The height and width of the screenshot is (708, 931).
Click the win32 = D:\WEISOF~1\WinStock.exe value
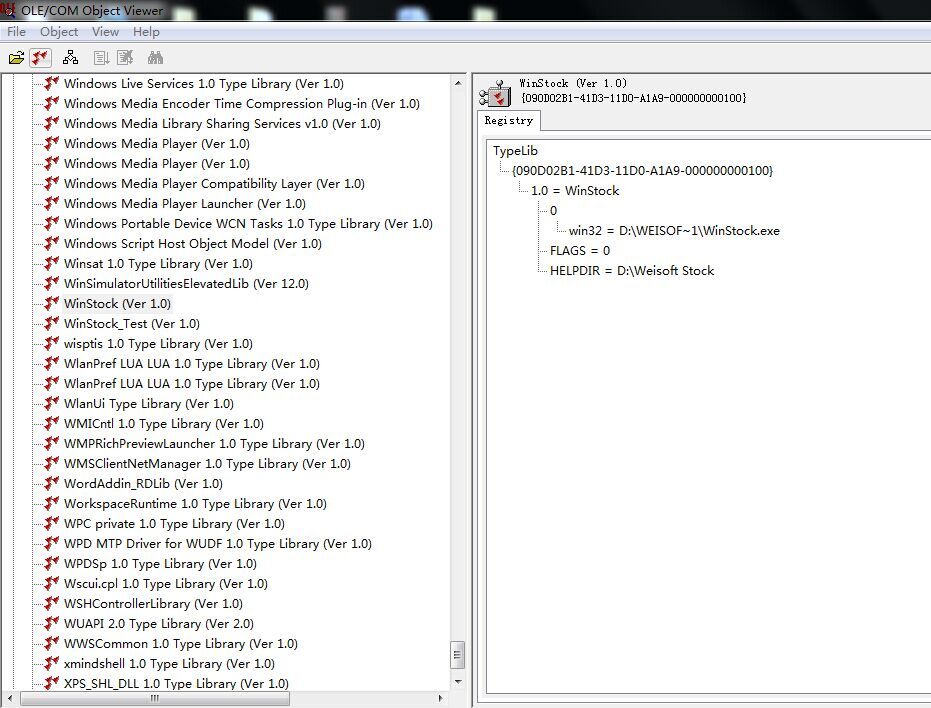(674, 230)
